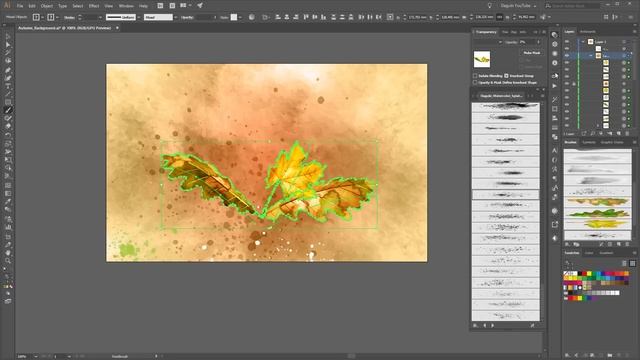Select the Rectangle tool
The height and width of the screenshot is (360, 640).
point(8,102)
